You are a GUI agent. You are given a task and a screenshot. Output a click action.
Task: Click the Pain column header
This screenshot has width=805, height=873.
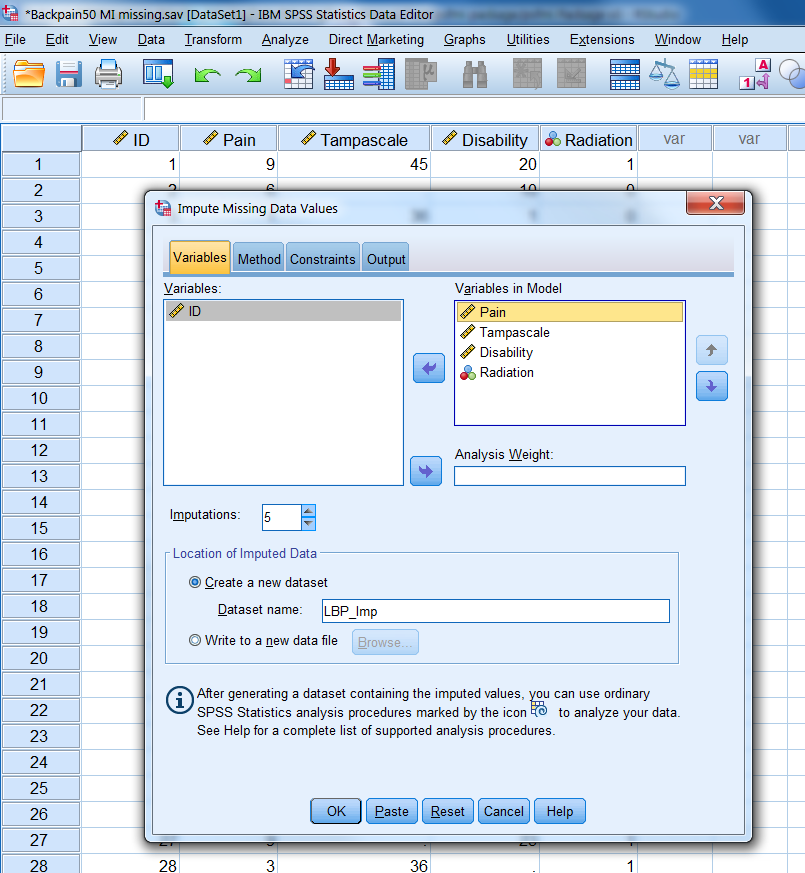point(229,139)
